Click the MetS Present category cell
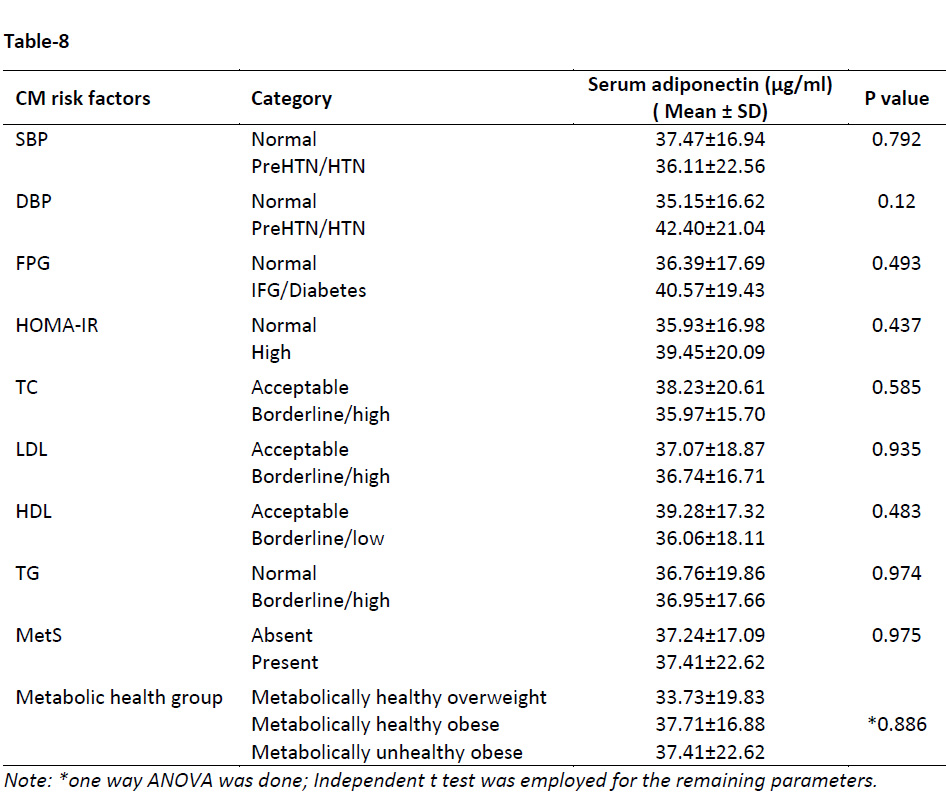 tap(285, 662)
